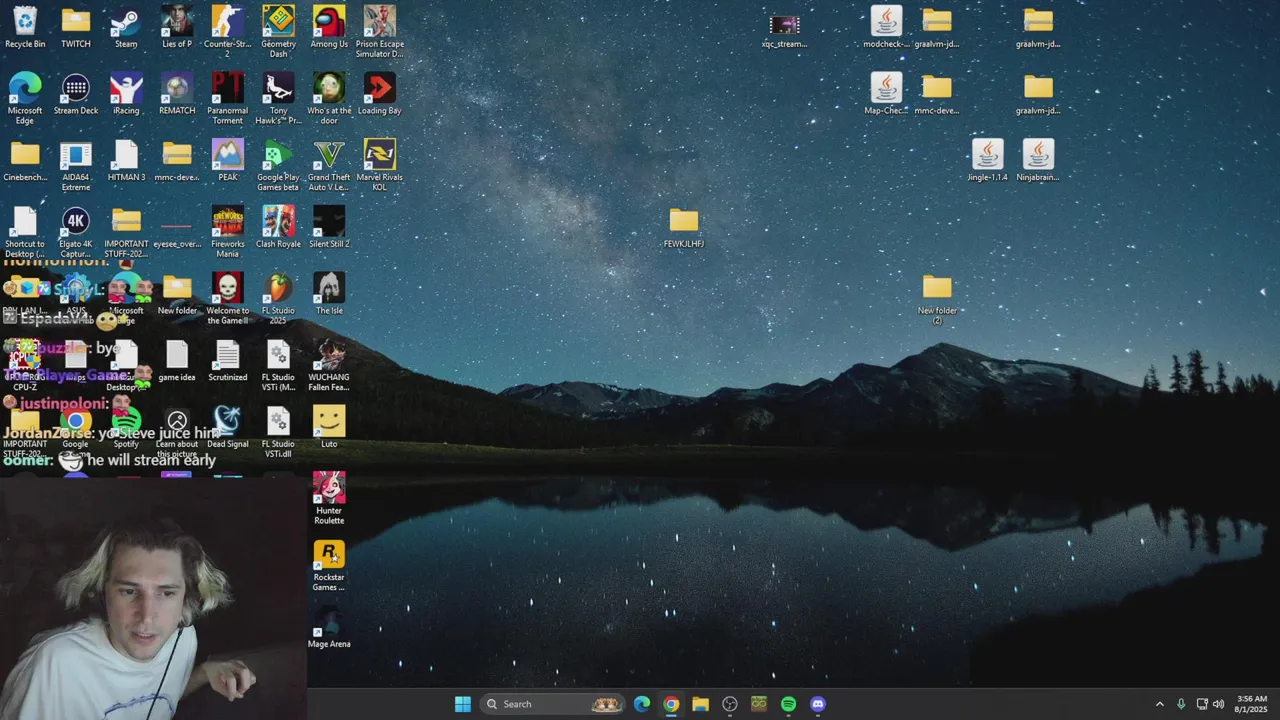Image resolution: width=1280 pixels, height=720 pixels.
Task: Open the Recycle Bin desktop icon
Action: 25,27
